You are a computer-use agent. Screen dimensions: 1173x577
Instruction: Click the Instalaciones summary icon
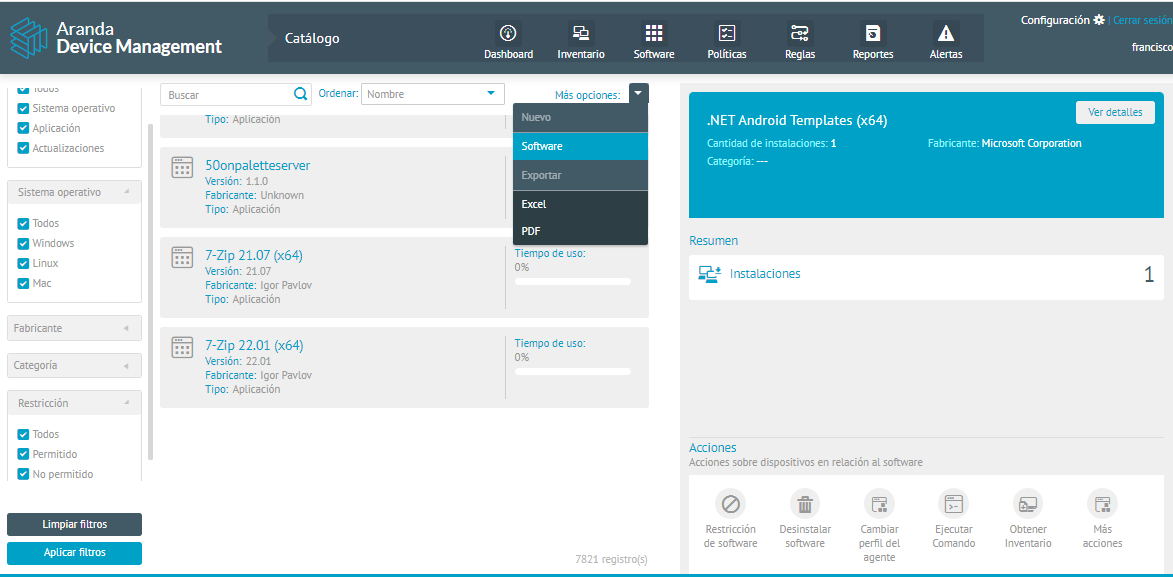click(708, 274)
